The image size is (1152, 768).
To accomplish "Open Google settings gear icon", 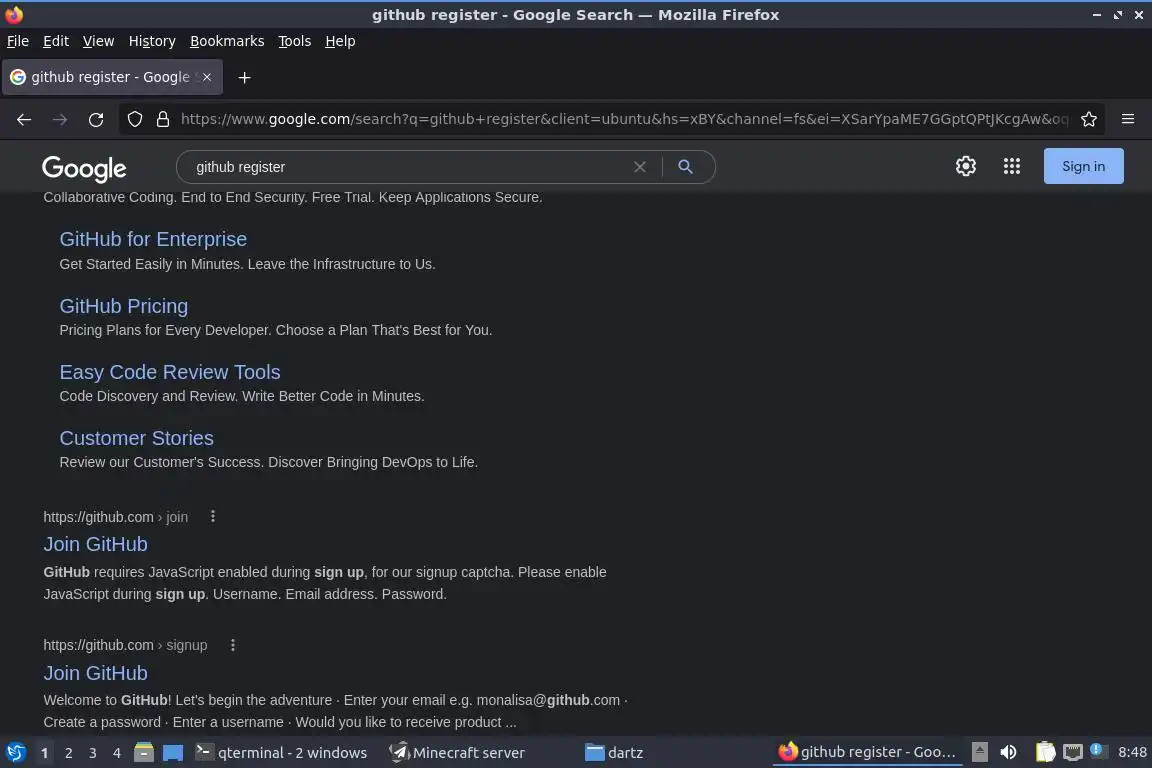I will (965, 166).
